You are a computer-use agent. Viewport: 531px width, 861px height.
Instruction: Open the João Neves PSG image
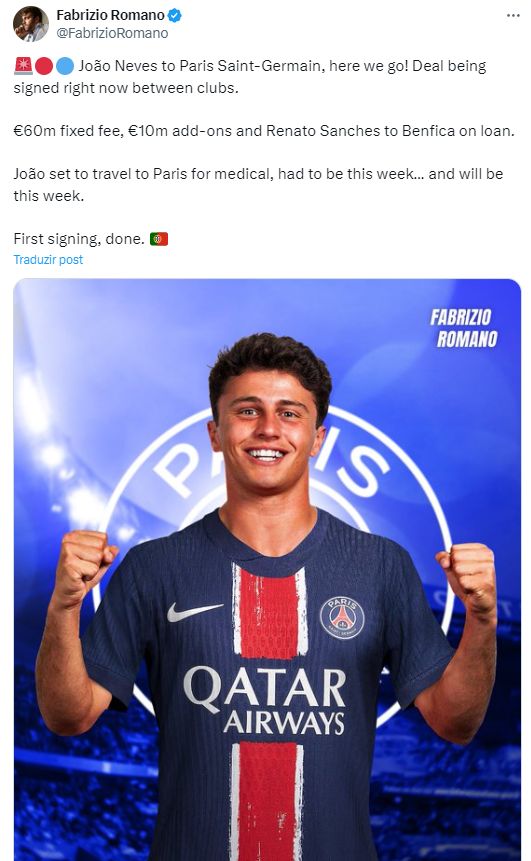267,569
